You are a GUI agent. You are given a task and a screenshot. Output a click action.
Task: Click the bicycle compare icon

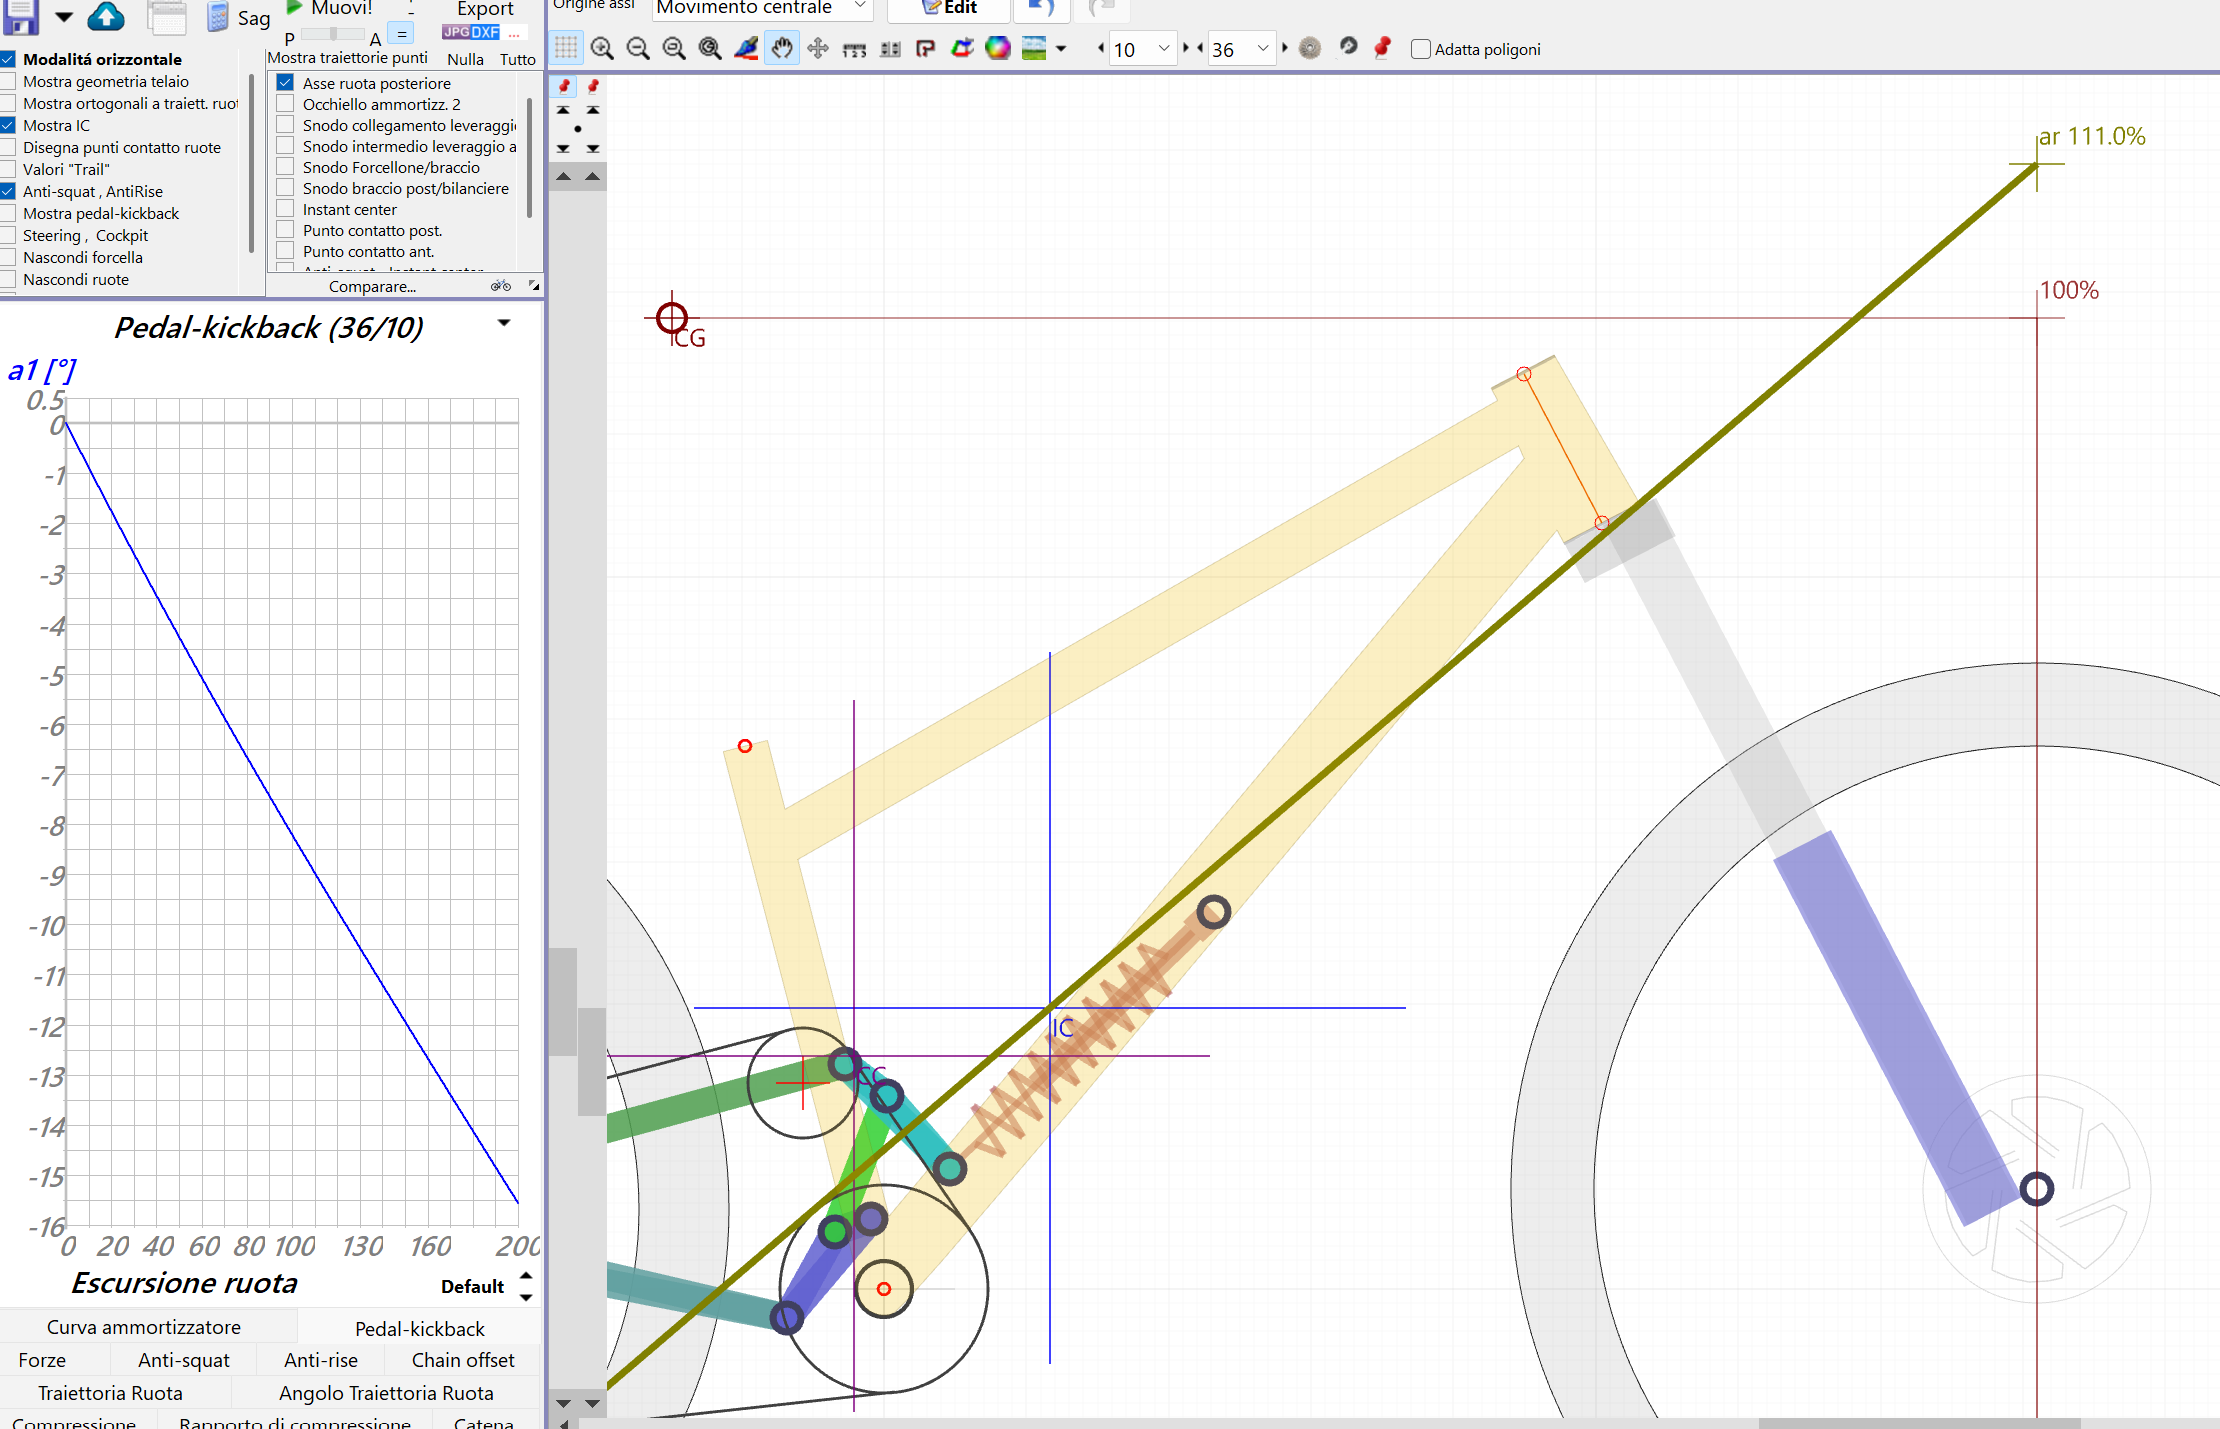click(501, 286)
